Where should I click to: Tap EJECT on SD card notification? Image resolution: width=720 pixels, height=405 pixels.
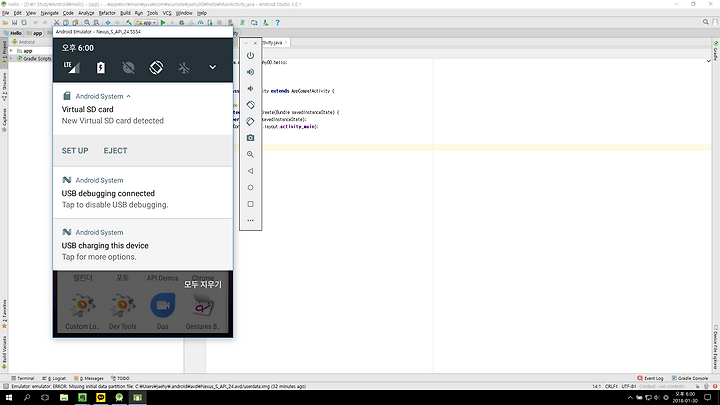pyautogui.click(x=115, y=151)
